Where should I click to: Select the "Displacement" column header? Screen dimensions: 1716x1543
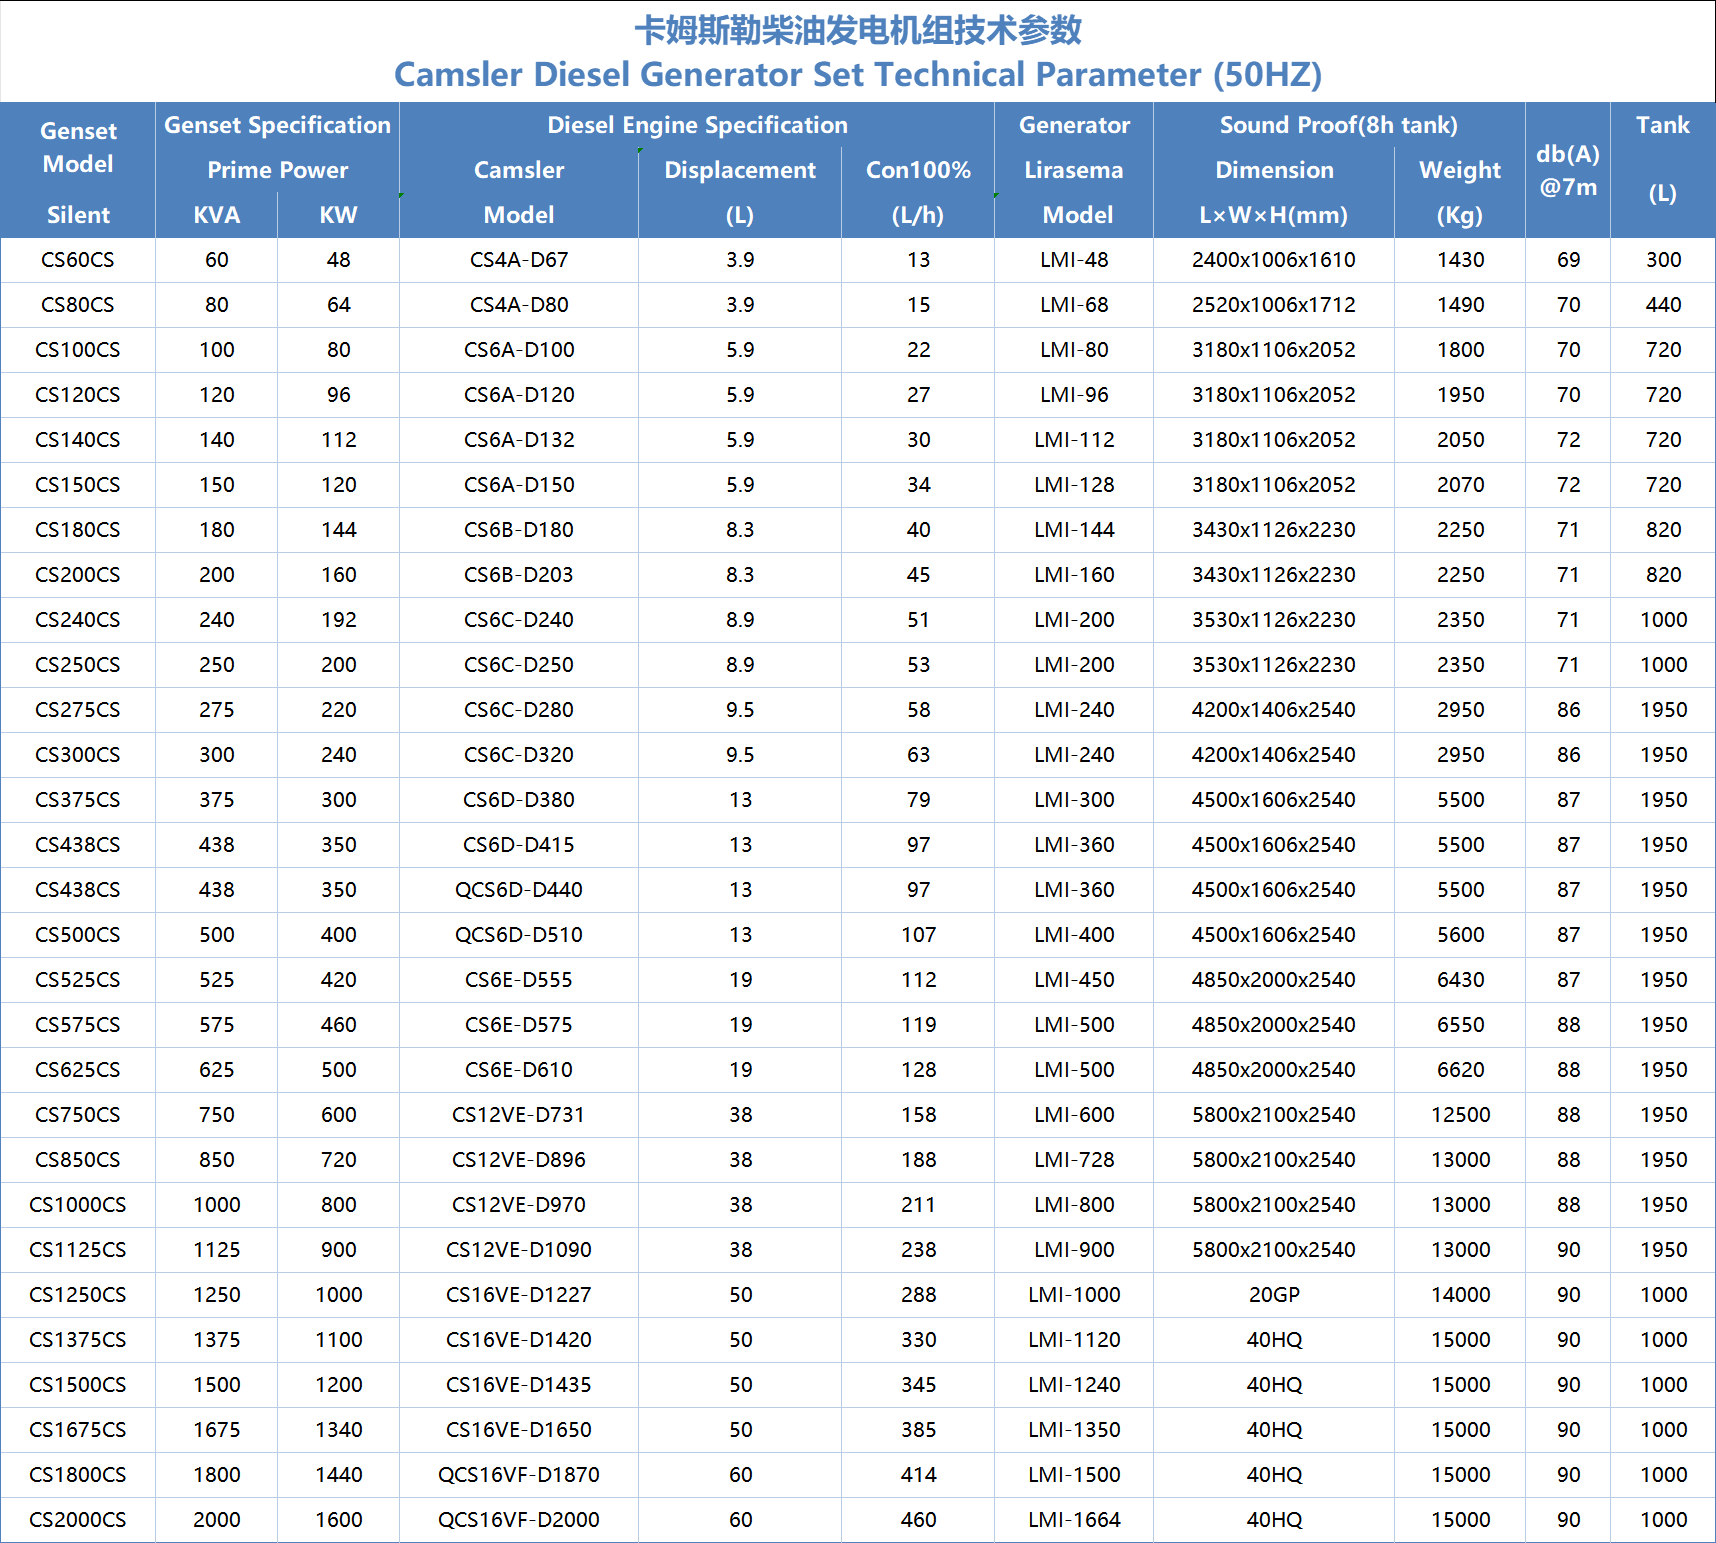740,170
